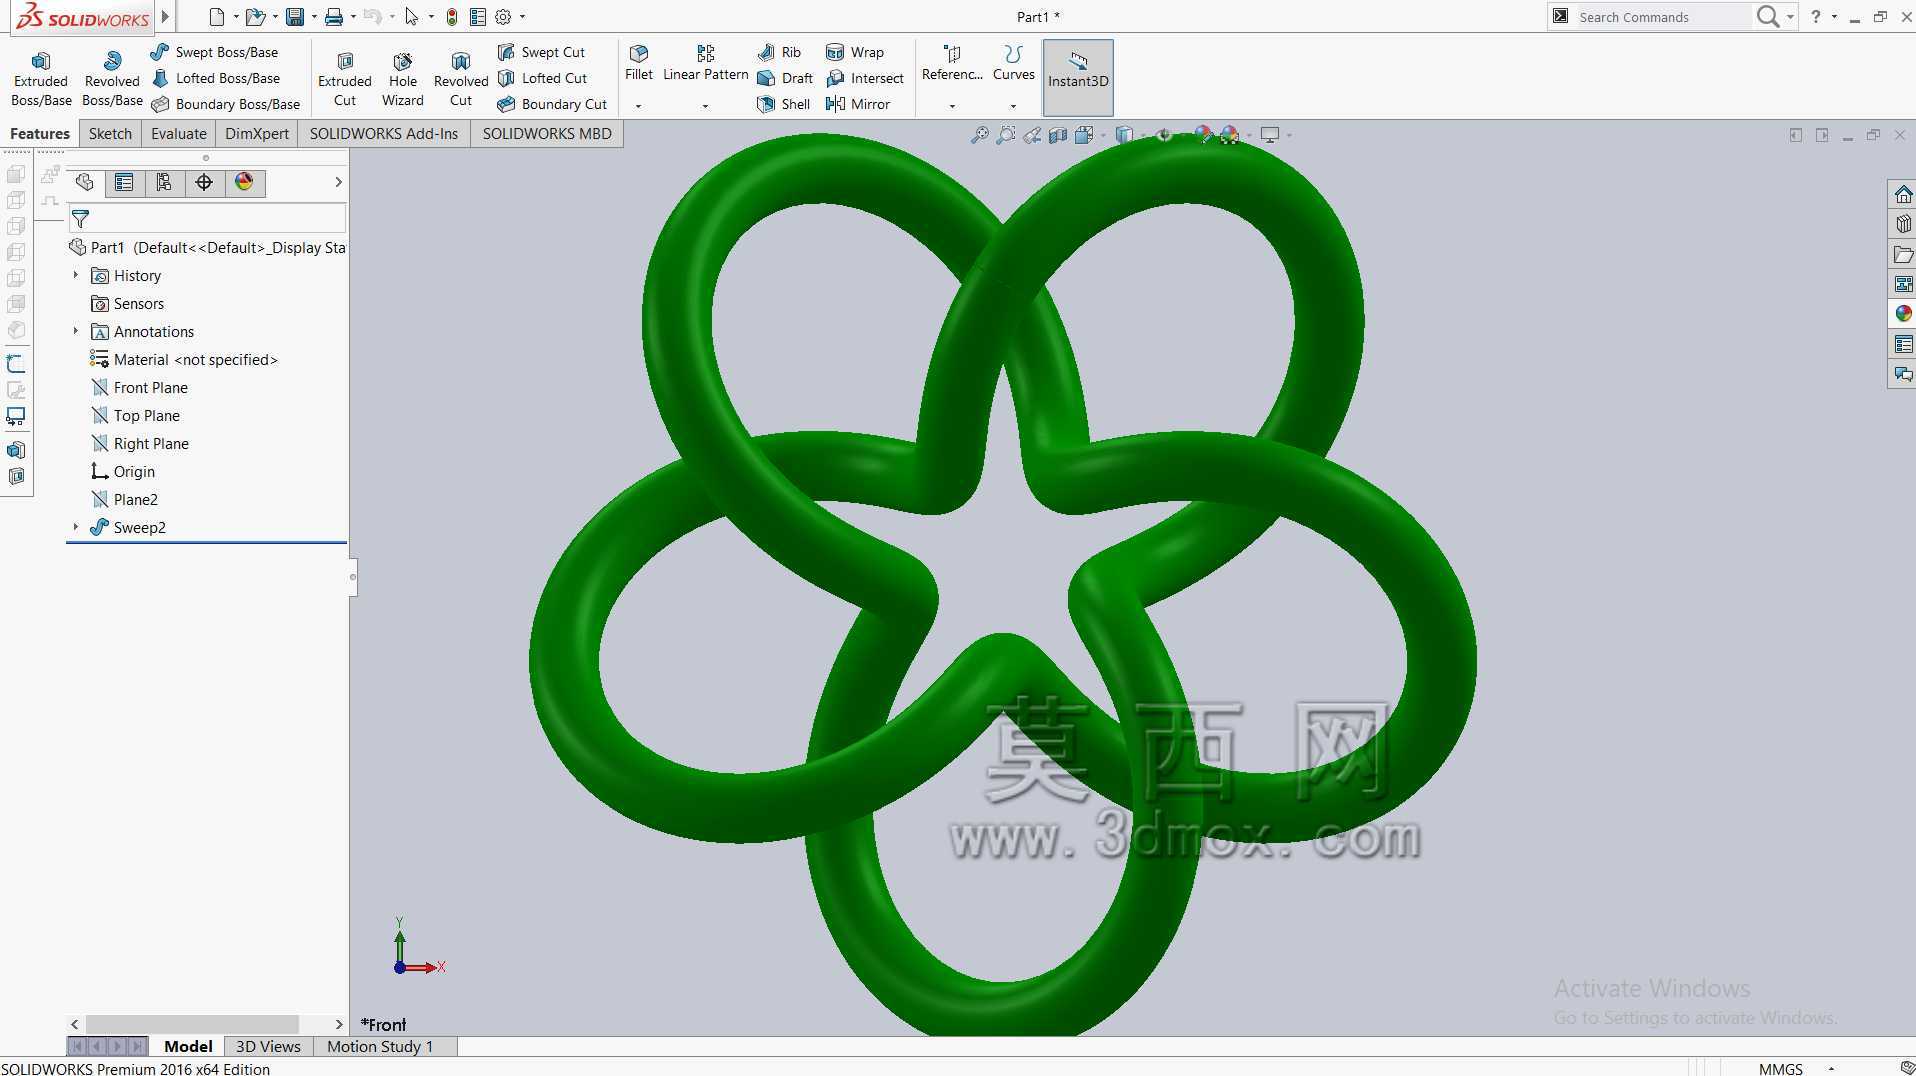
Task: Launch the Linear Pattern tool
Action: (x=706, y=62)
